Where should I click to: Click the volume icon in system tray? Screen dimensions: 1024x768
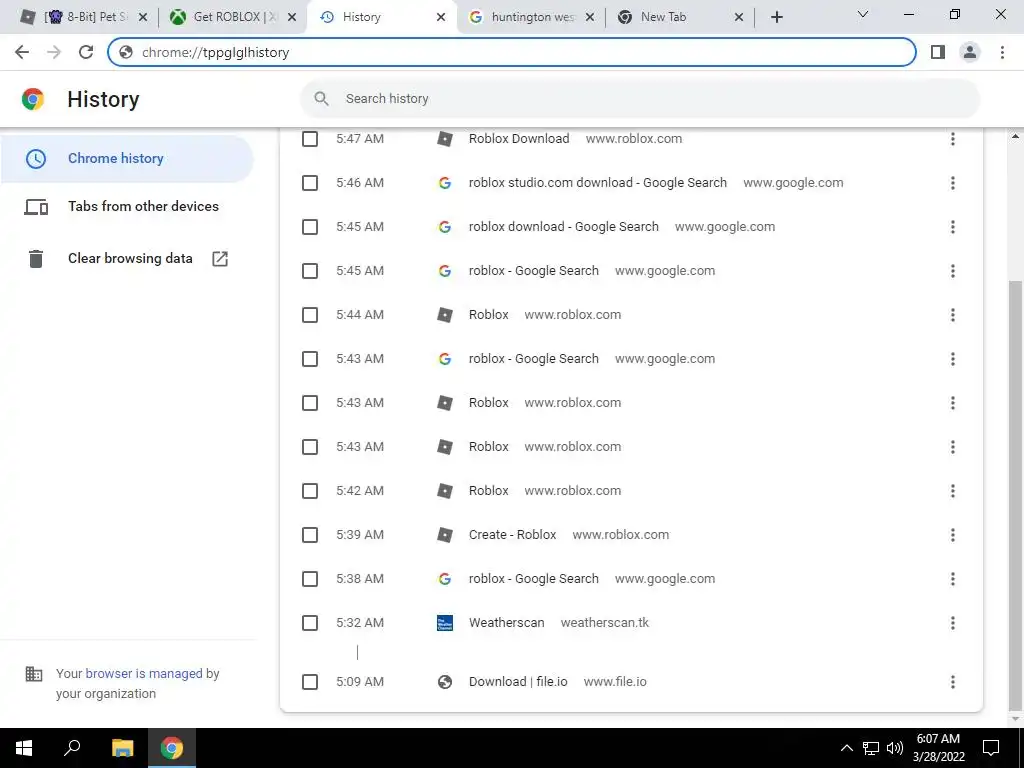(x=895, y=748)
